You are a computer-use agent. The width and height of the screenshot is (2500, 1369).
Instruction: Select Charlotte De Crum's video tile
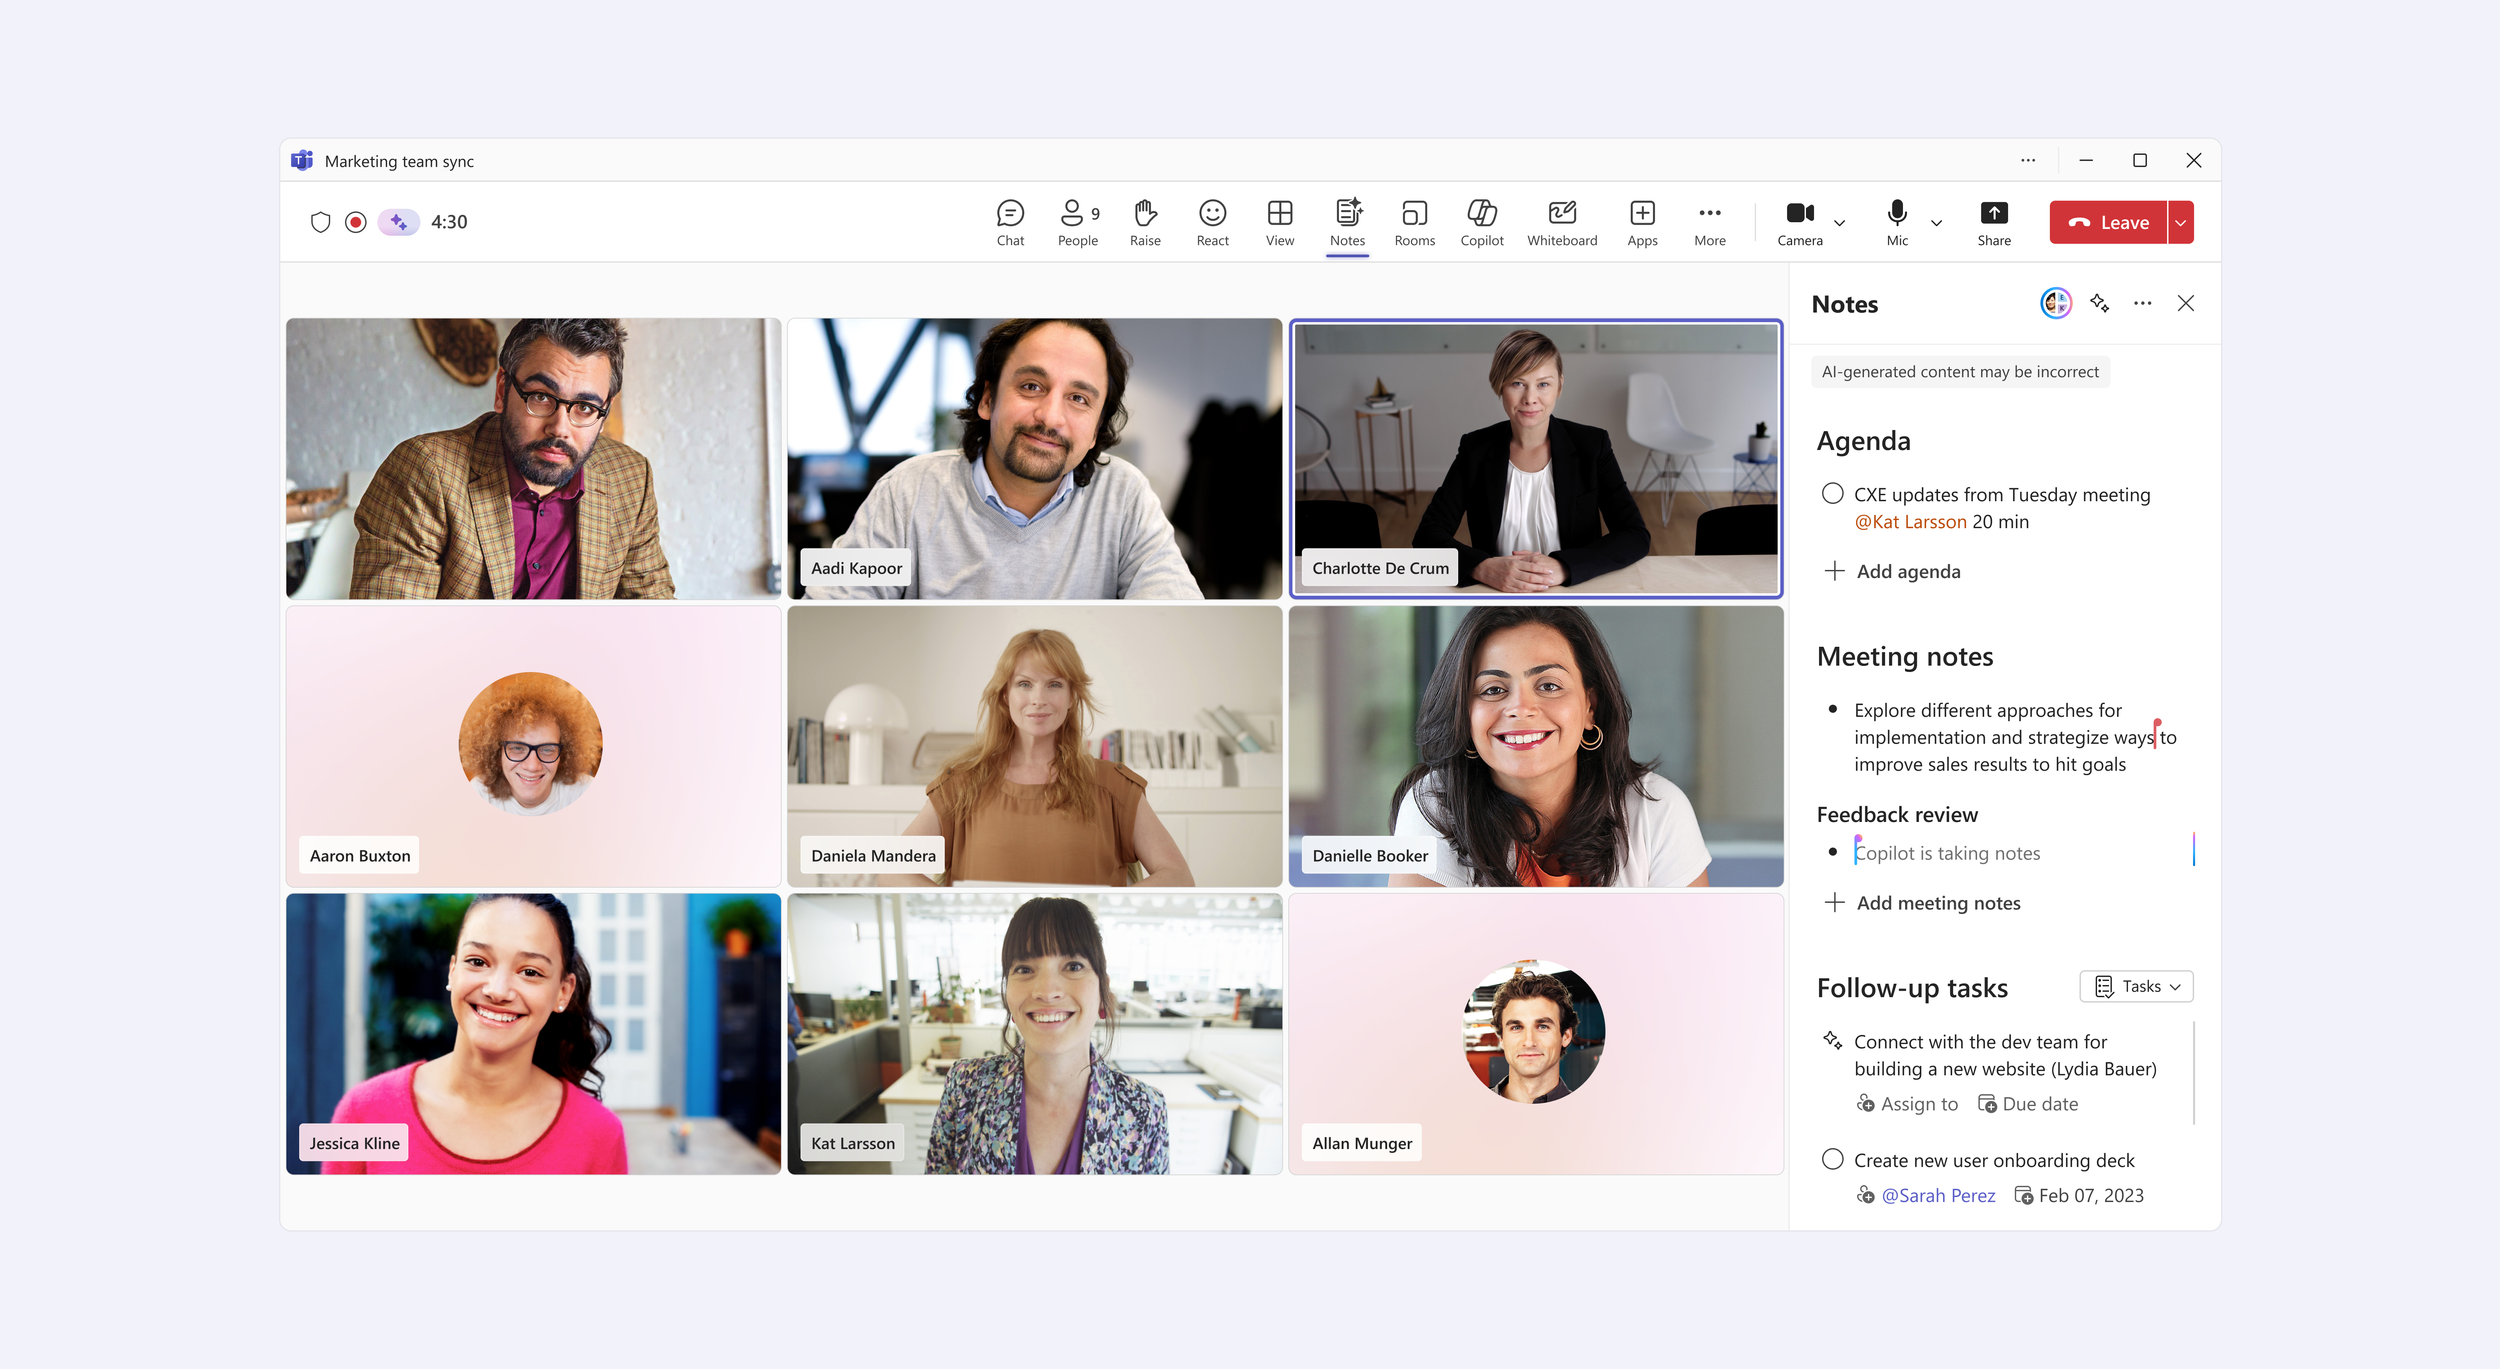pyautogui.click(x=1535, y=459)
